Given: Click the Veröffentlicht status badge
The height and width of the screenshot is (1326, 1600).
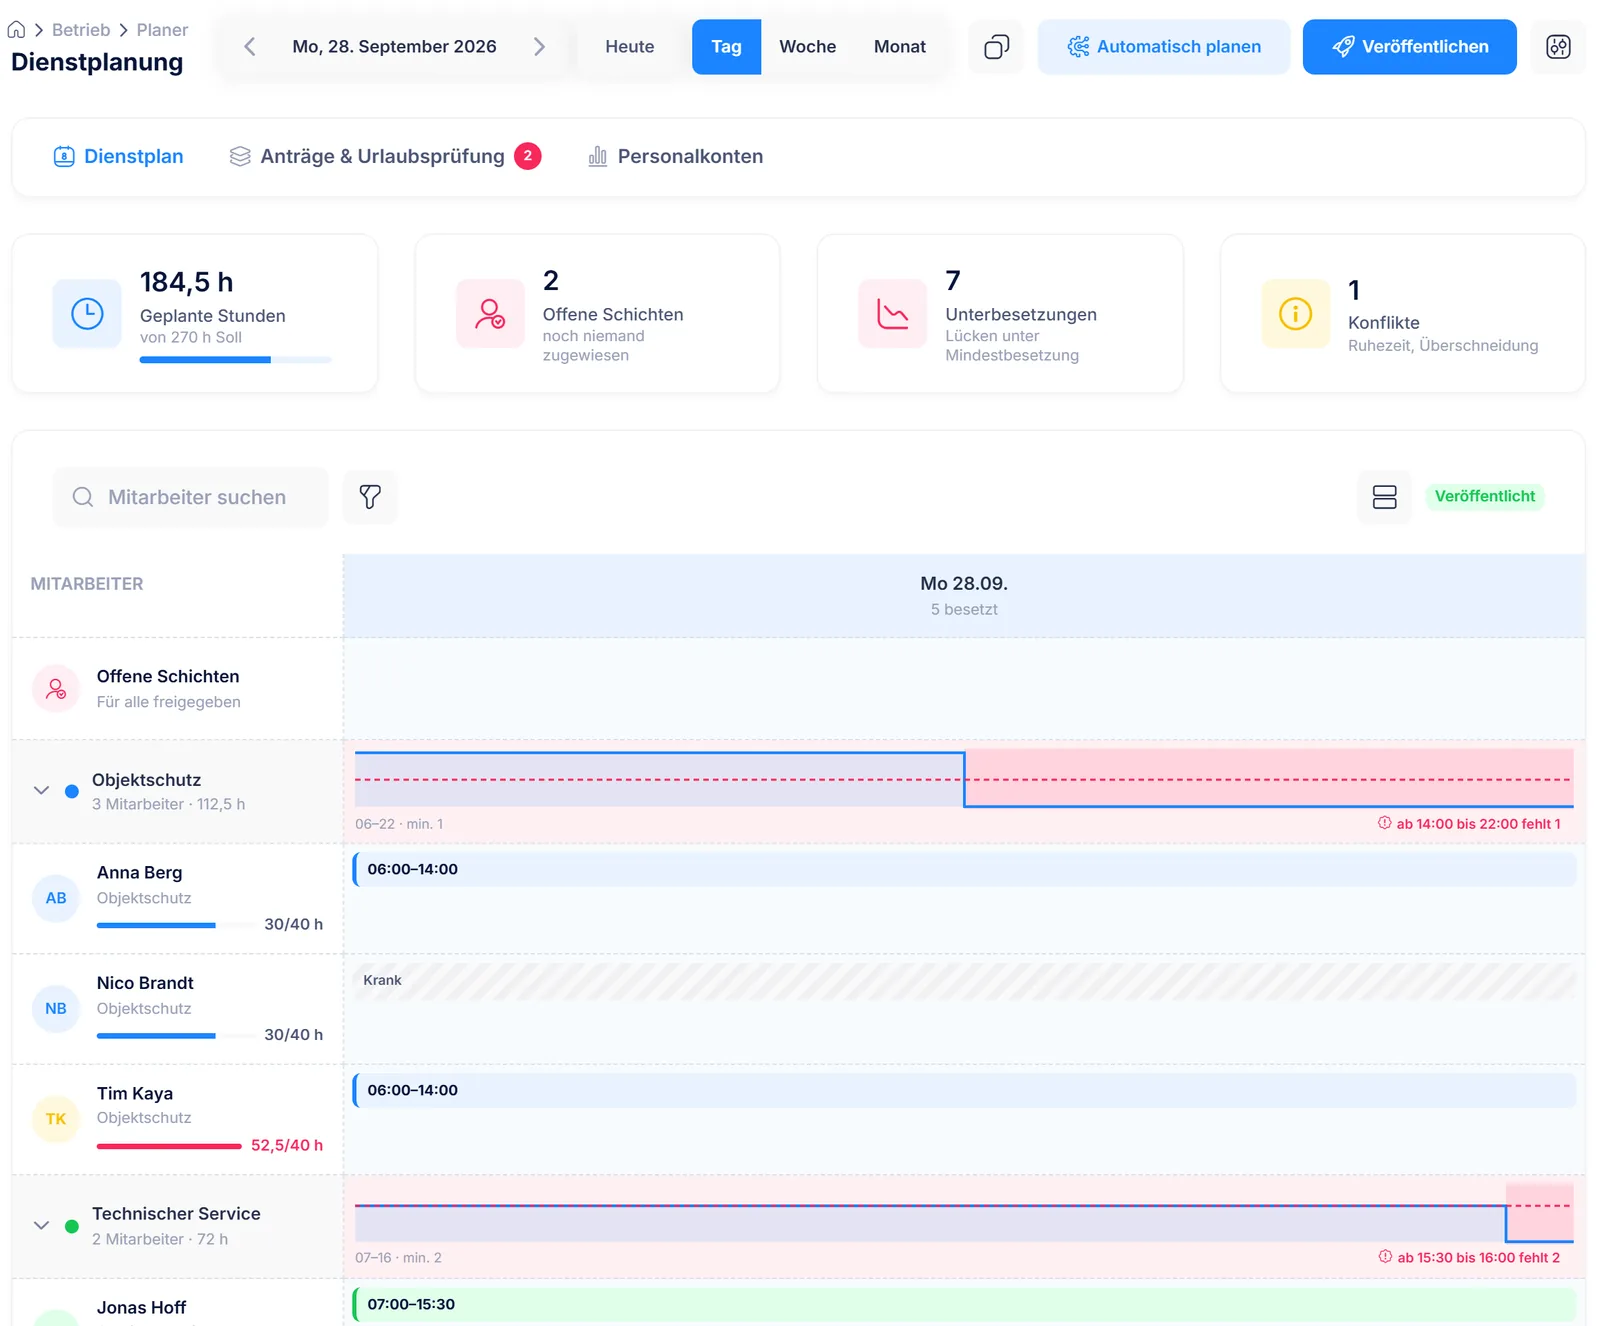Looking at the screenshot, I should click(1484, 496).
